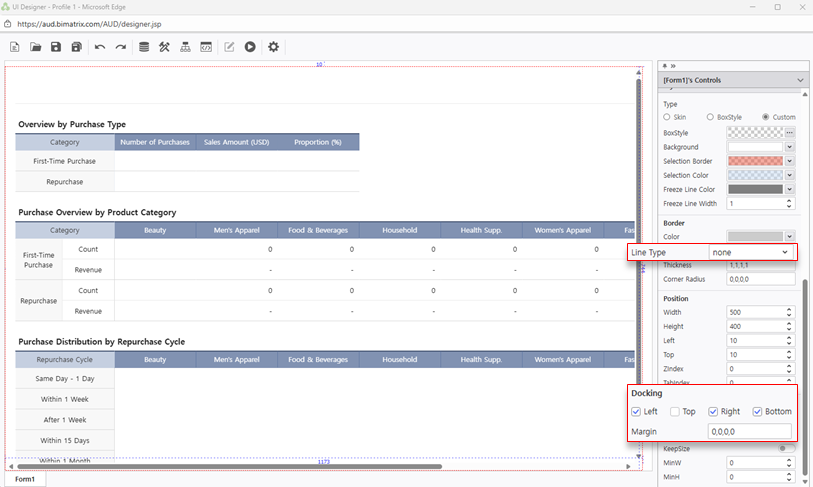This screenshot has height=487, width=813.
Task: Click the Redo arrow icon
Action: 121,47
